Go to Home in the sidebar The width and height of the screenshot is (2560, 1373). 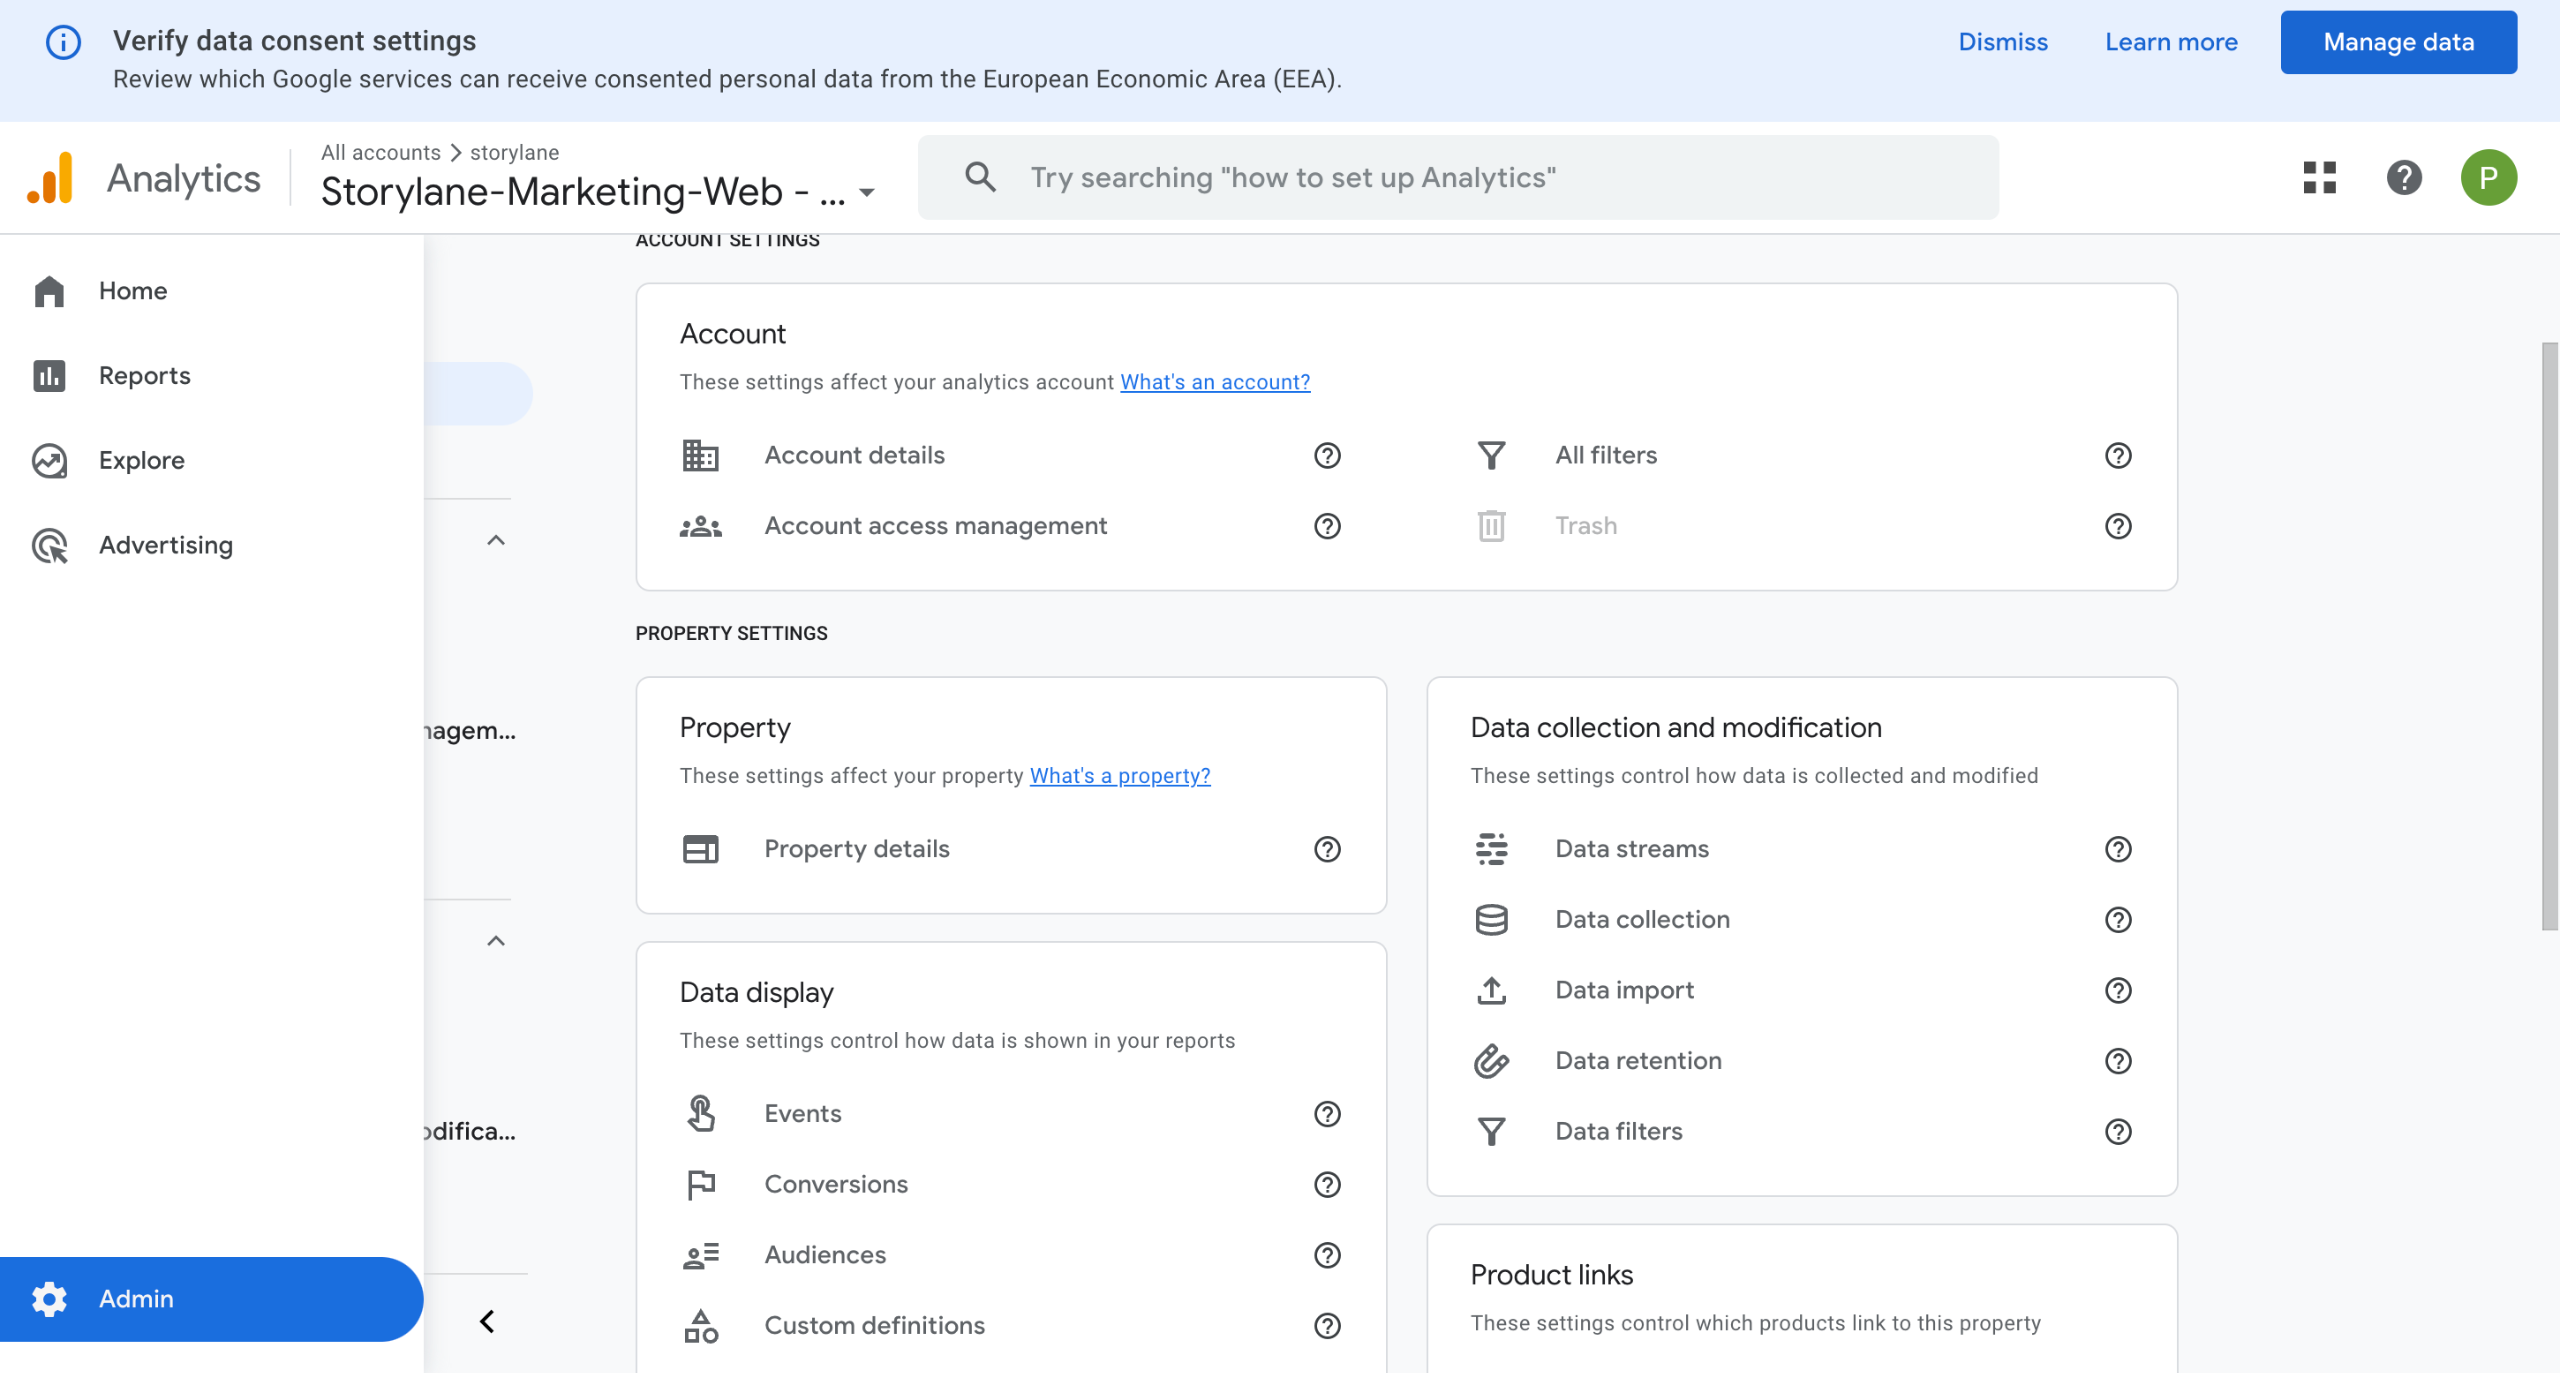(212, 291)
